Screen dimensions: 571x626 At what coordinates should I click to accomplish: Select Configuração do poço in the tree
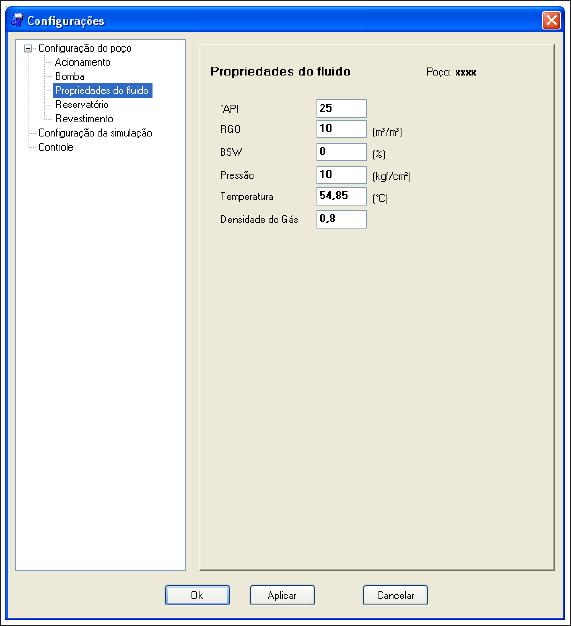(x=85, y=48)
